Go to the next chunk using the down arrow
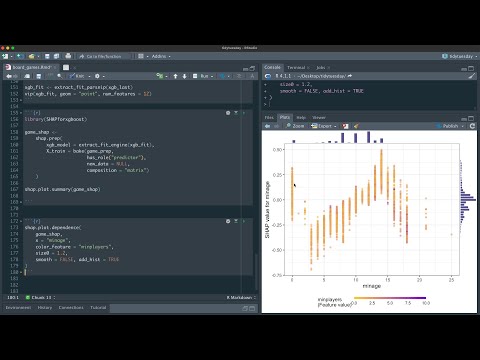 (x=184, y=76)
